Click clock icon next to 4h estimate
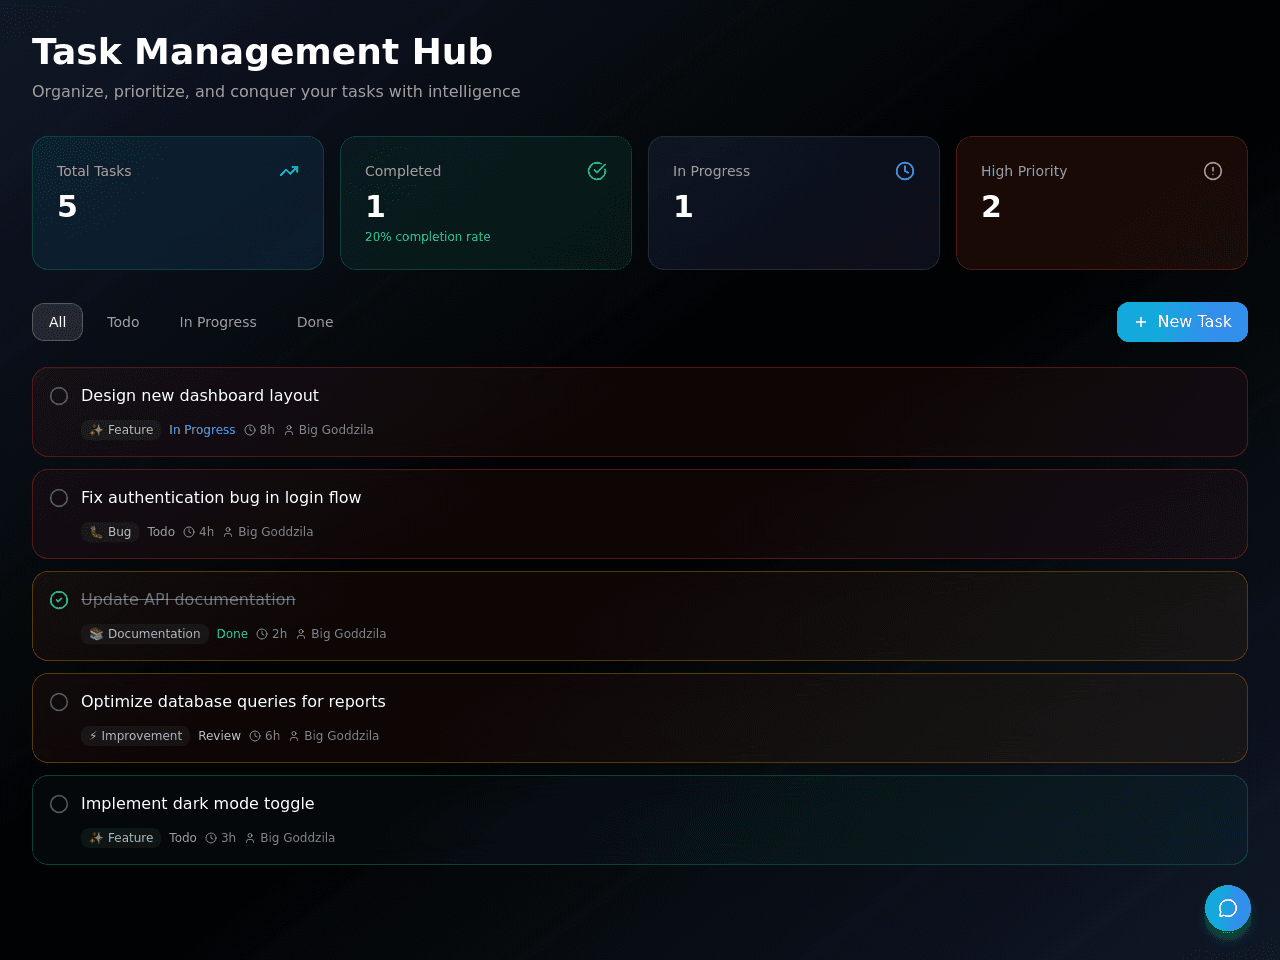 click(x=189, y=532)
